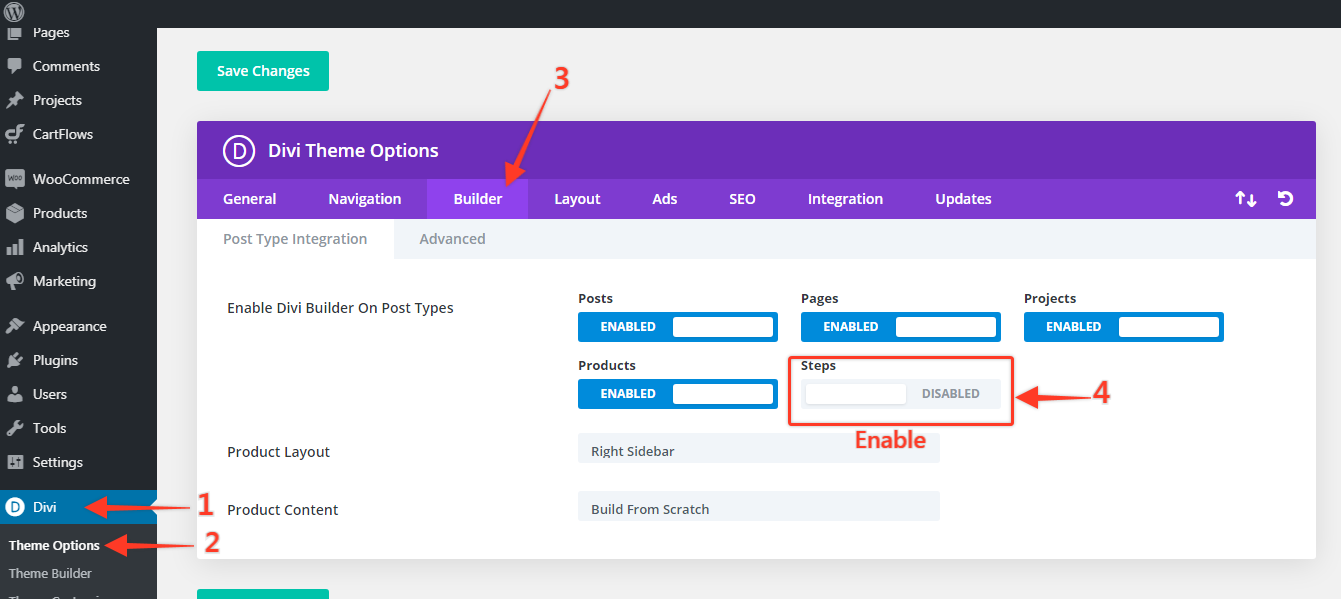
Task: Click the WordPress logo icon
Action: coord(14,13)
